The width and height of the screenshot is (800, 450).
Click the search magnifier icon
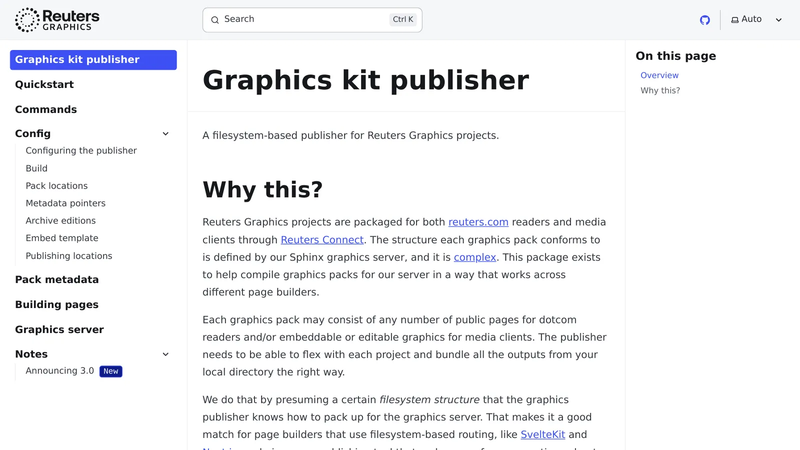pyautogui.click(x=215, y=20)
